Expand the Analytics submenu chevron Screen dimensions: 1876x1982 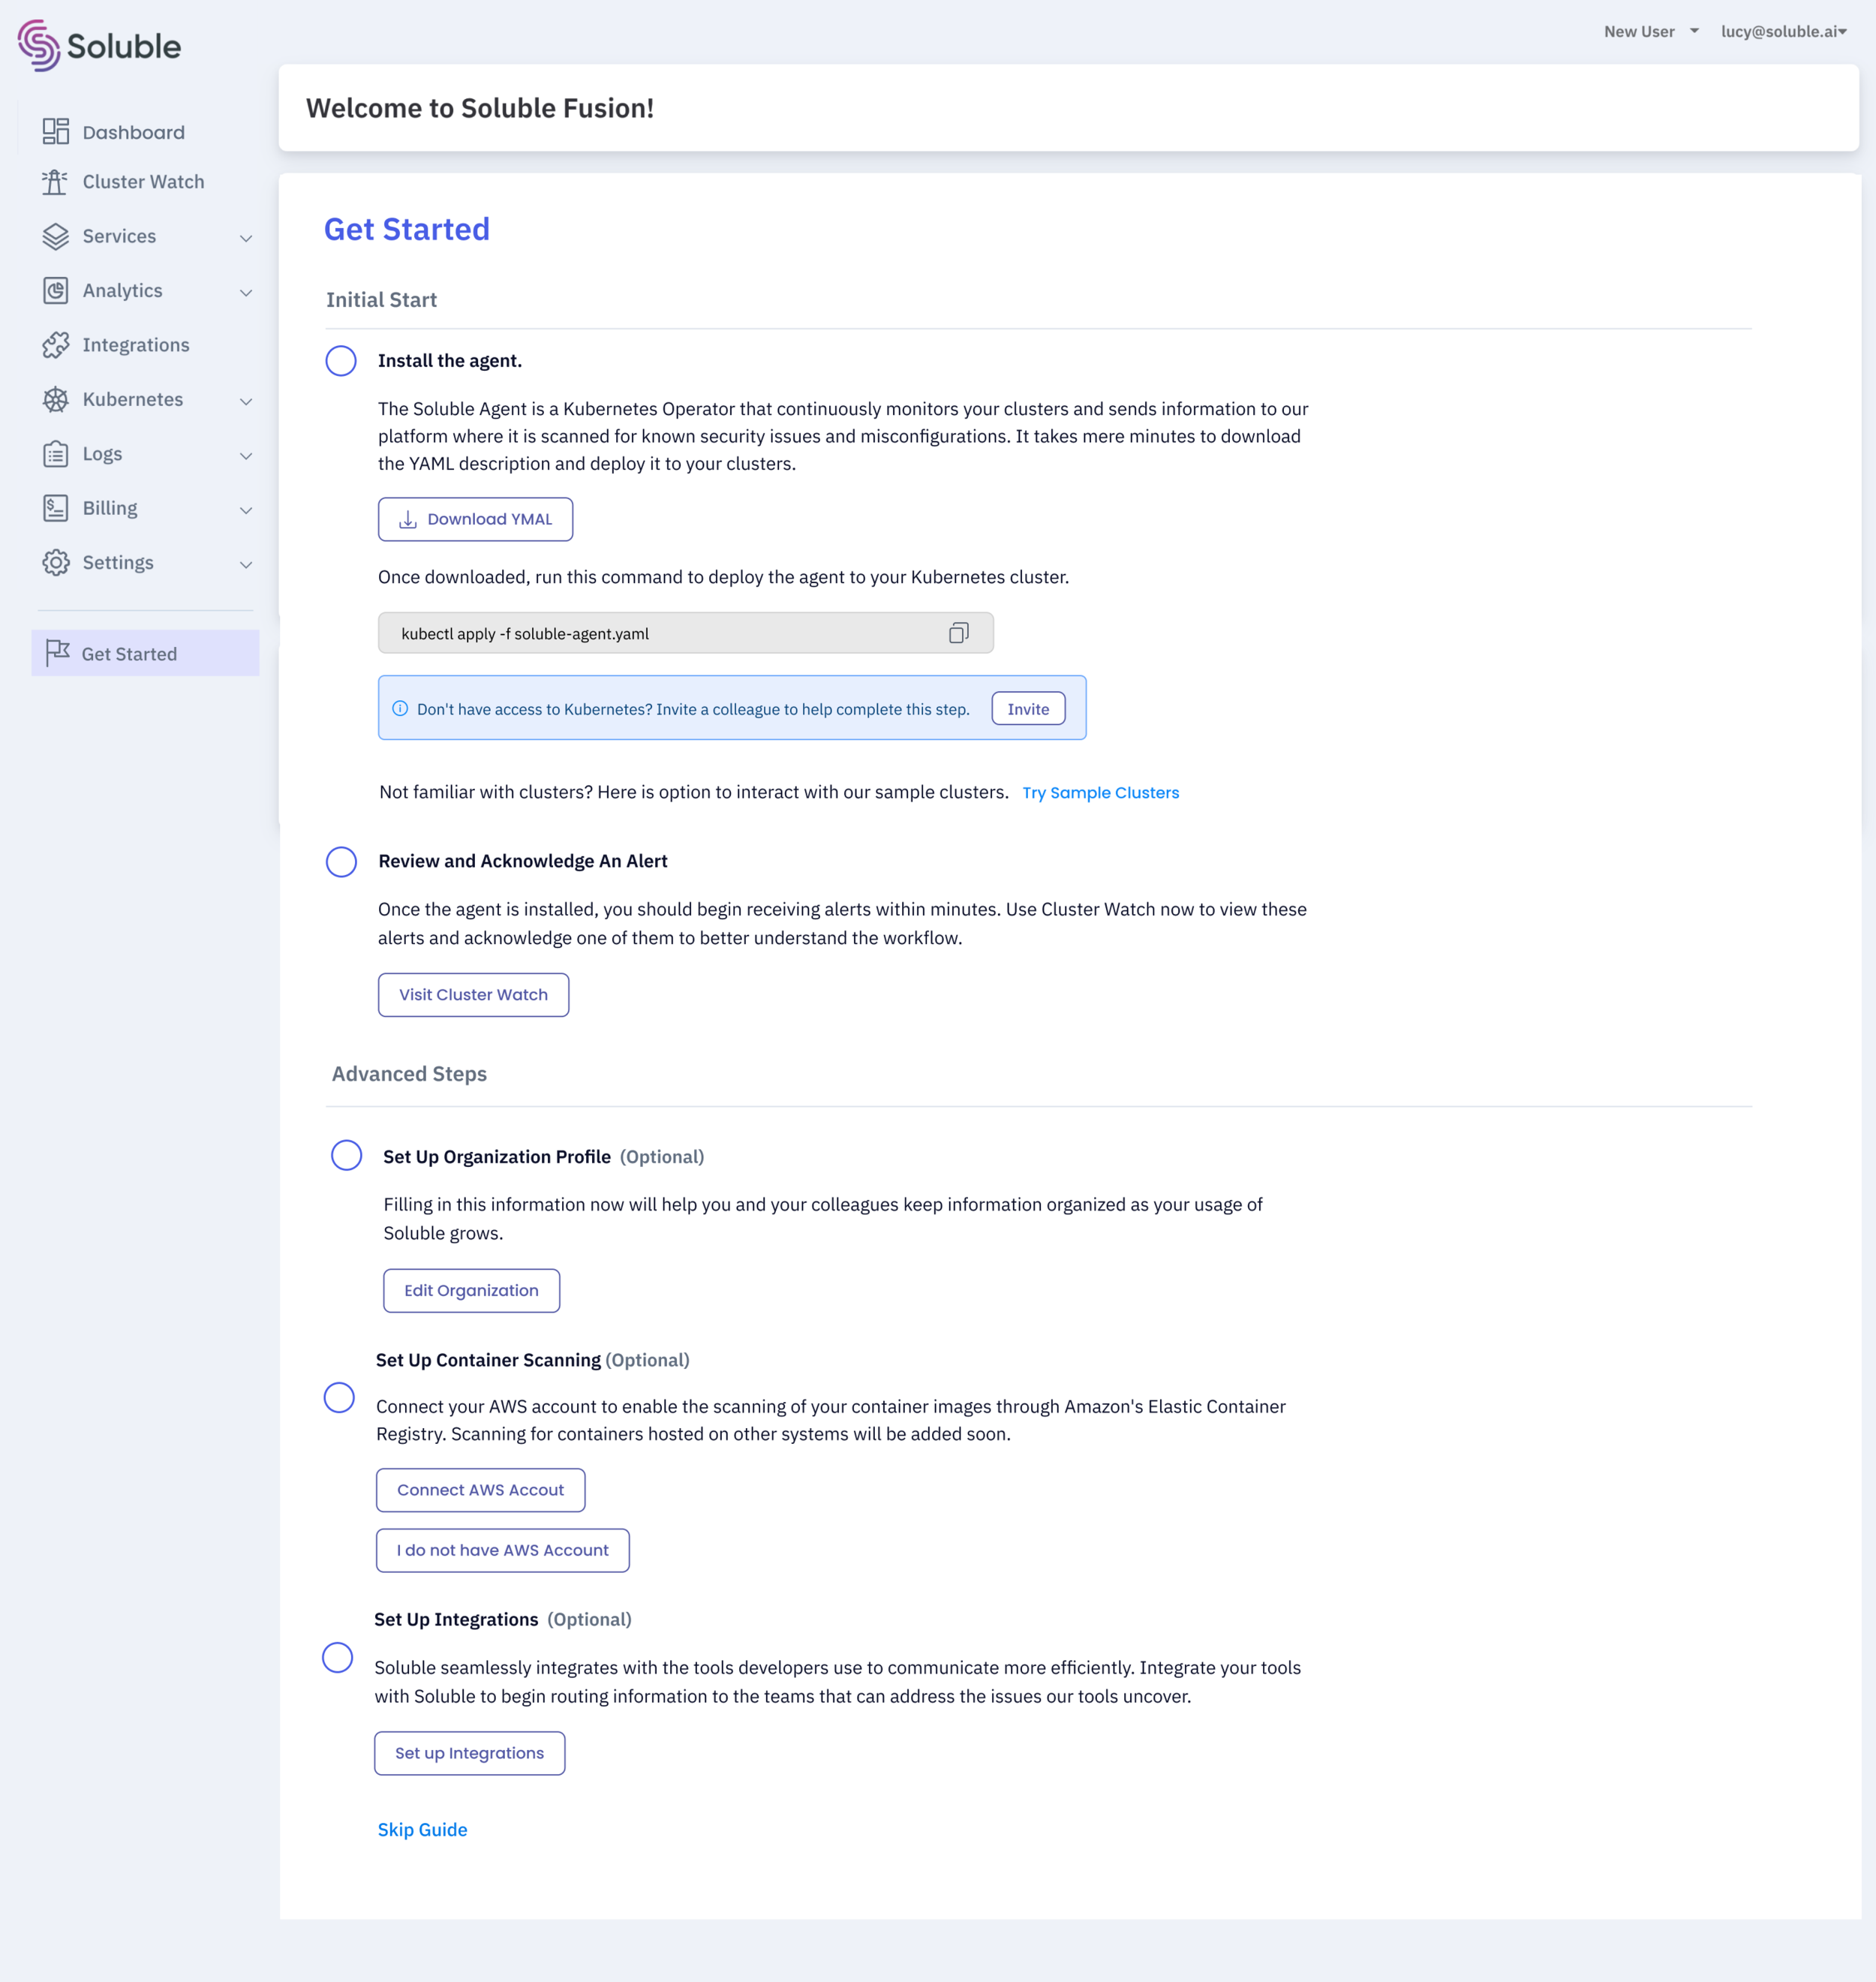click(x=246, y=292)
